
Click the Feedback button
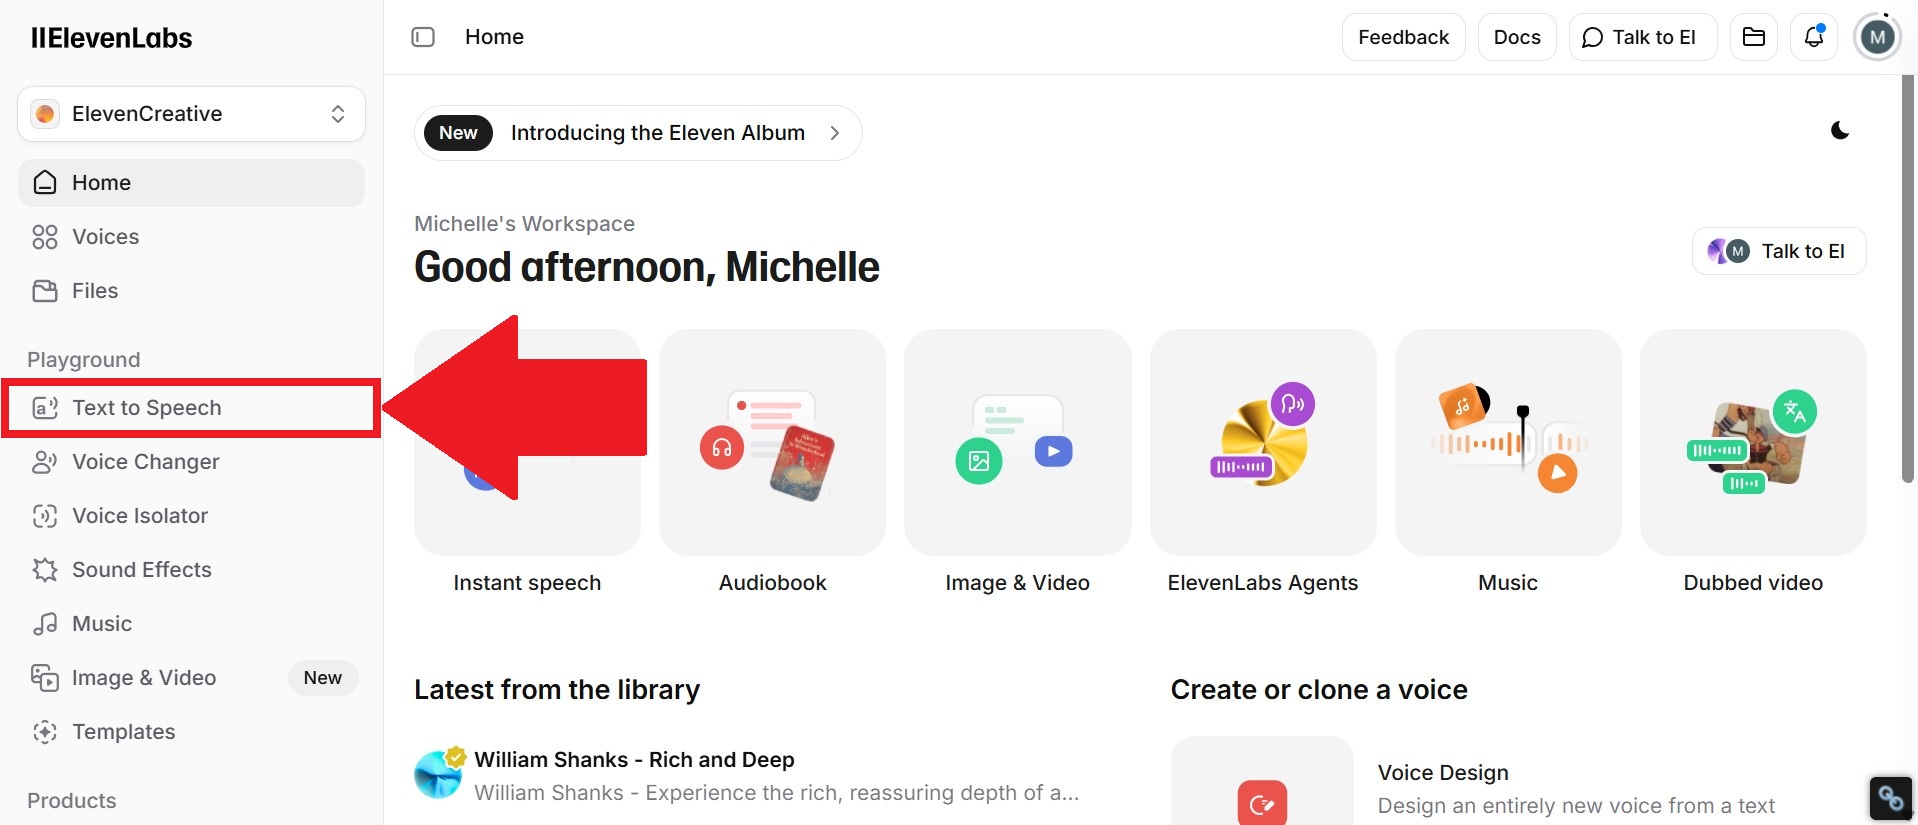pyautogui.click(x=1403, y=37)
